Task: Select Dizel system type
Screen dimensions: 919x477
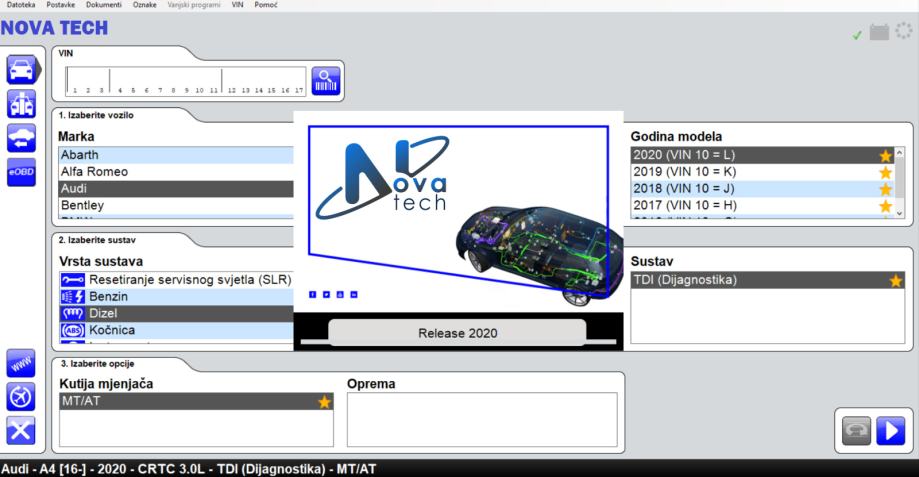Action: click(x=176, y=314)
